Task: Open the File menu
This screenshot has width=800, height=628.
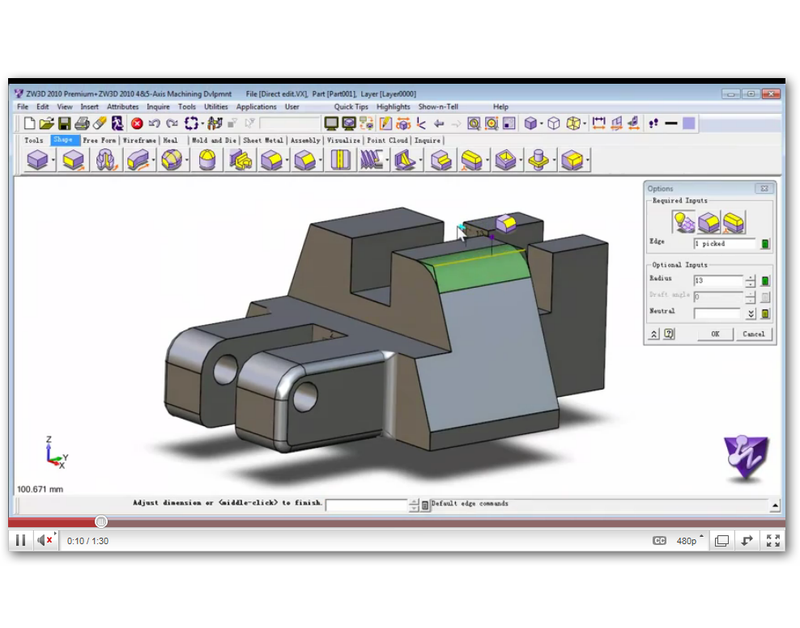Action: (x=22, y=107)
